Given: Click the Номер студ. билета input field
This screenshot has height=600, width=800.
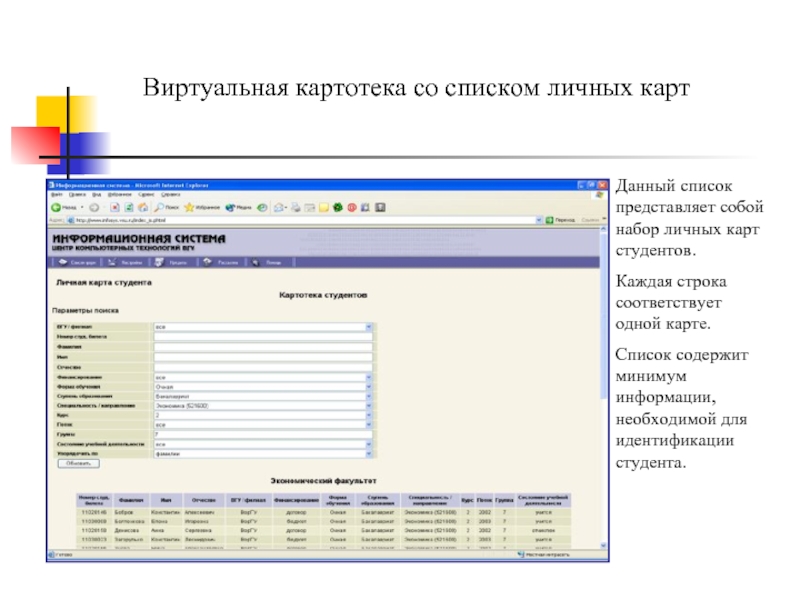Looking at the screenshot, I should [262, 337].
